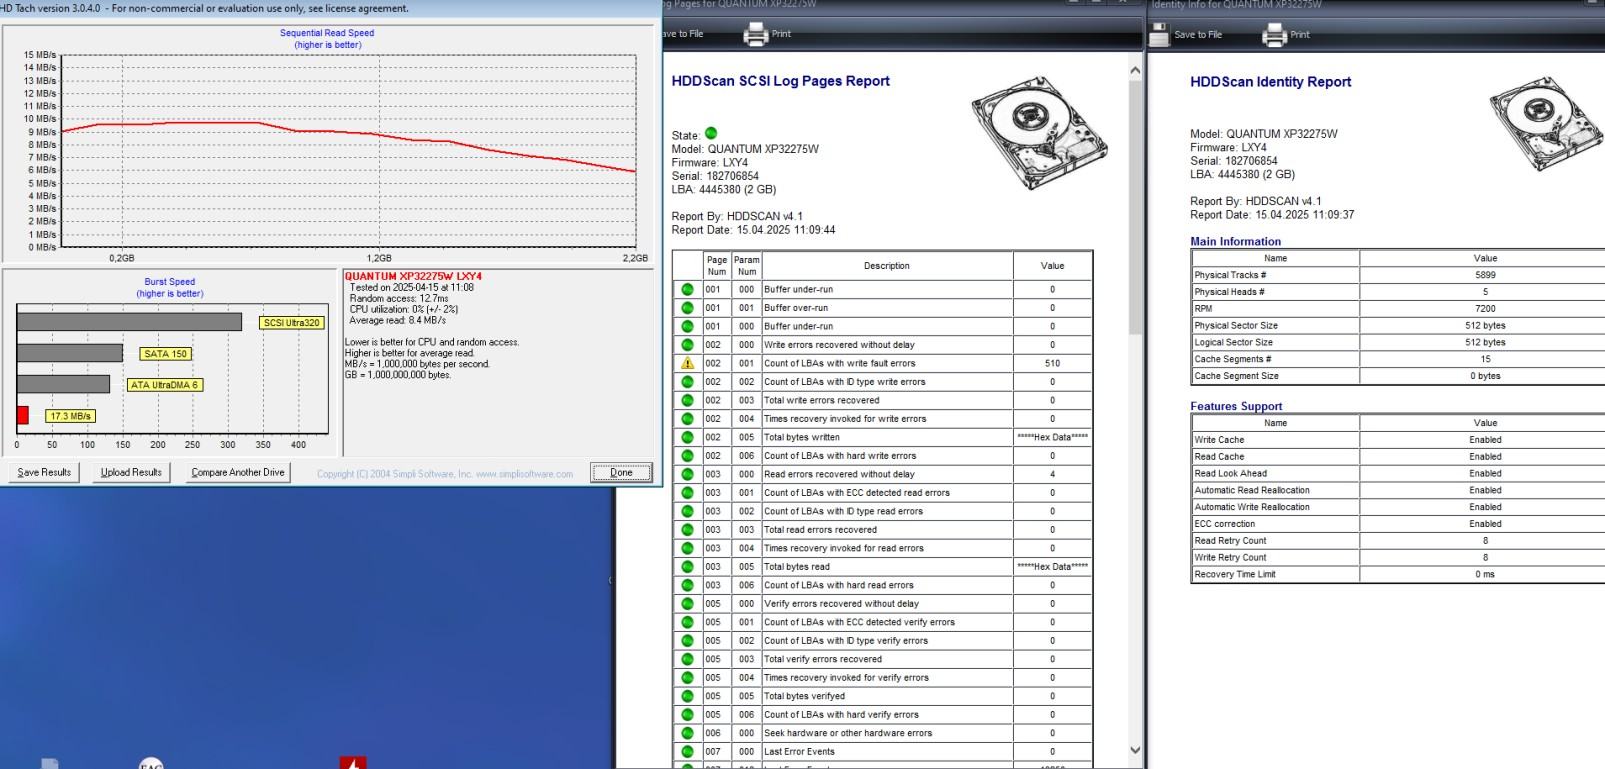This screenshot has width=1605, height=769.
Task: Click green State indicator in Log Pages report
Action: tap(711, 134)
